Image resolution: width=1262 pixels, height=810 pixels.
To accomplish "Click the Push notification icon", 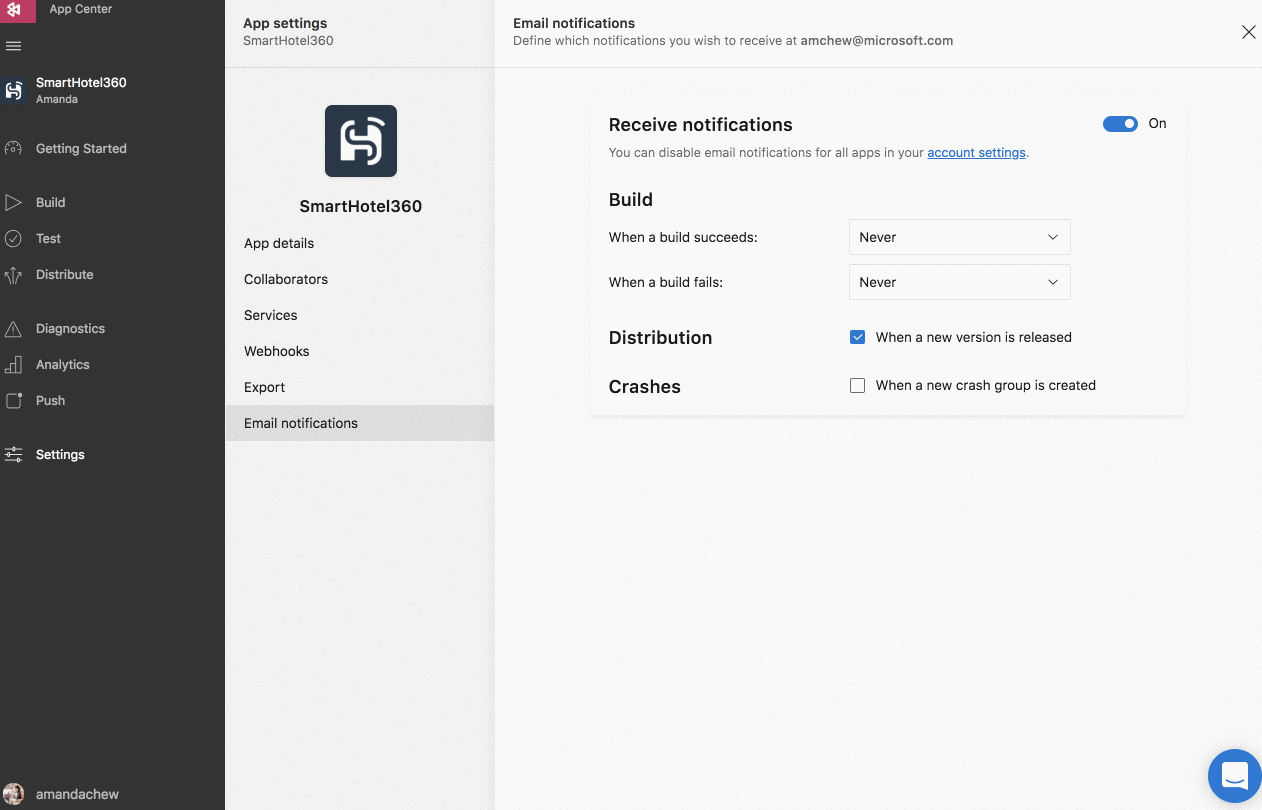I will tap(13, 401).
